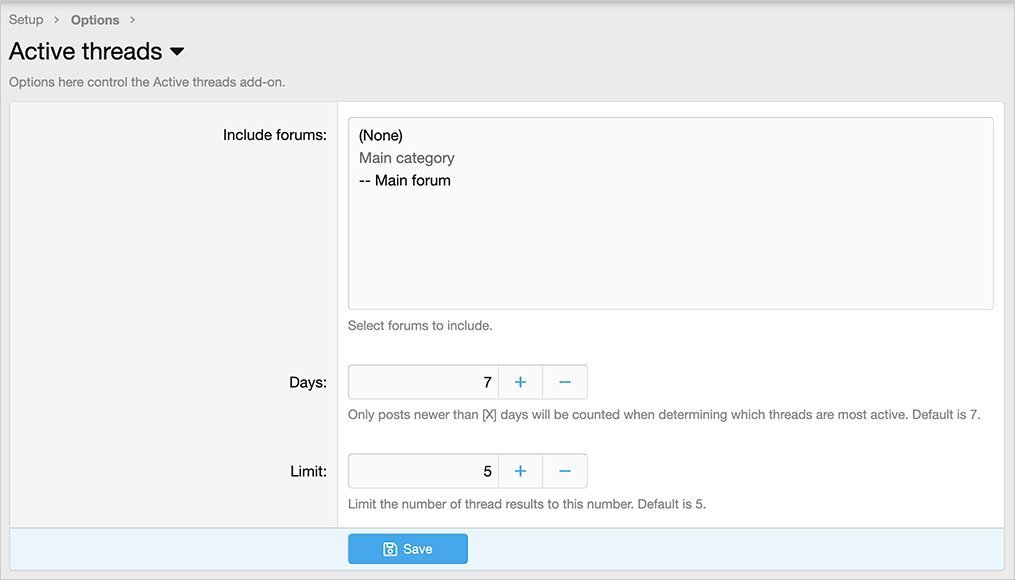This screenshot has height=580, width=1015.
Task: Increment Limit using the plus icon
Action: [520, 471]
